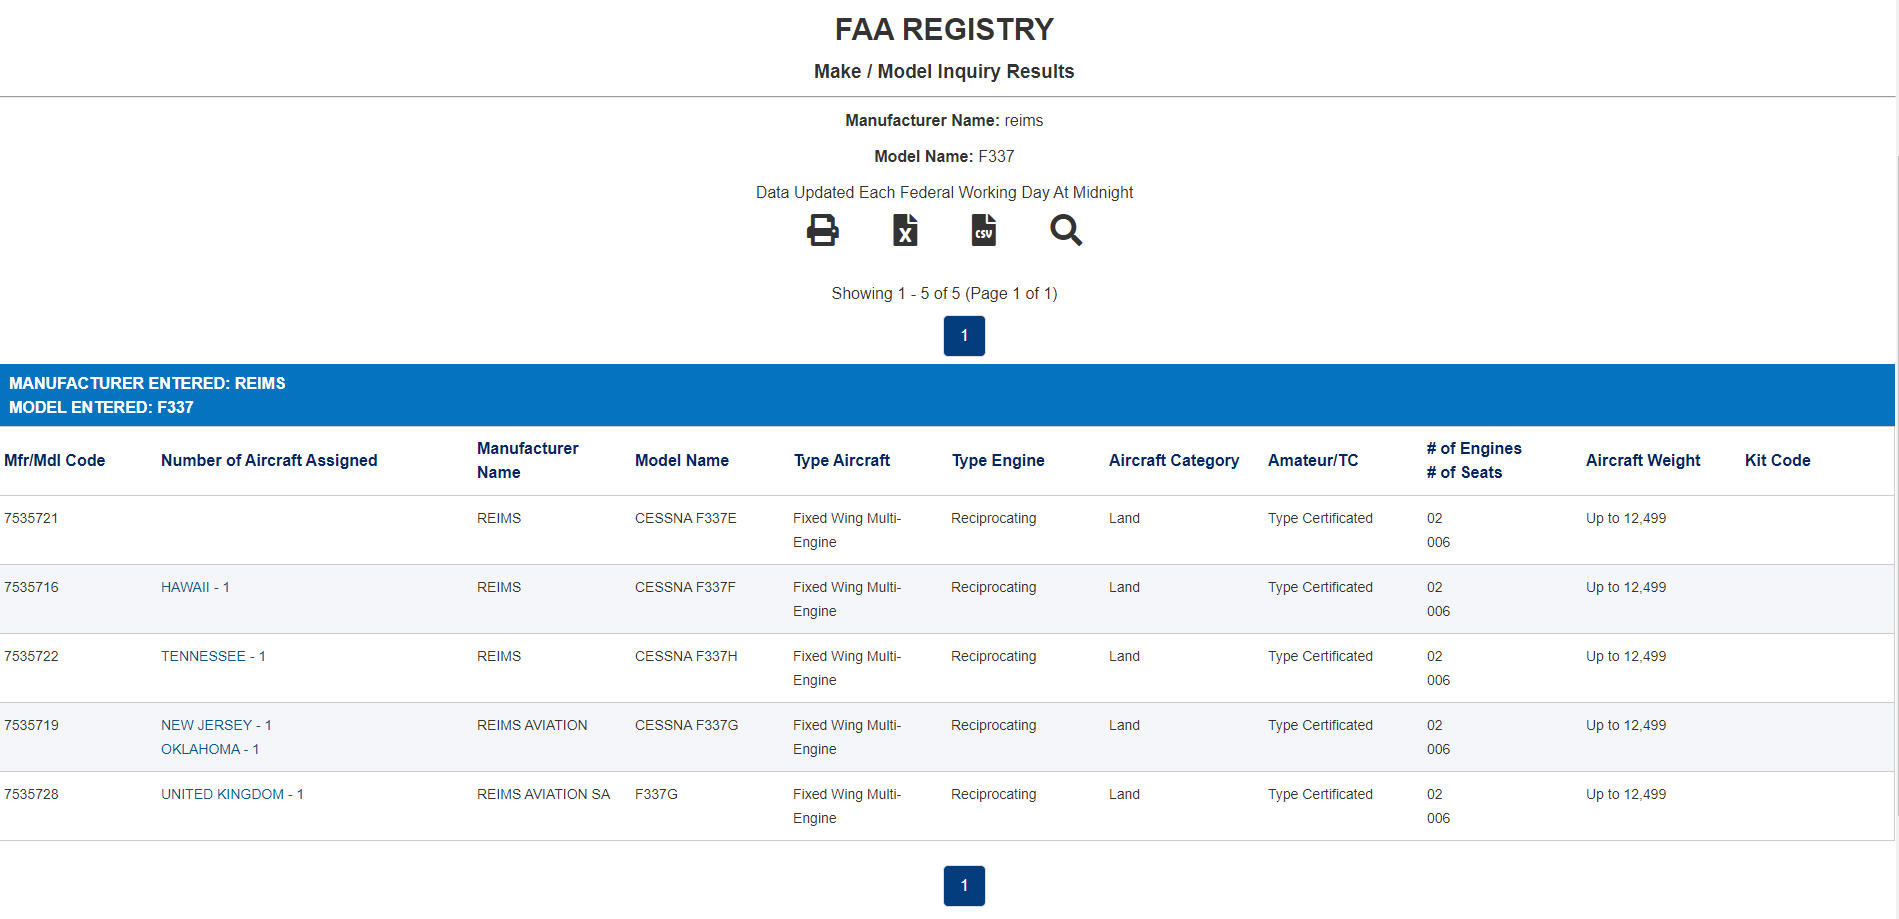1899x919 pixels.
Task: Open the NEW JERSEY - 1 link
Action: pos(216,725)
